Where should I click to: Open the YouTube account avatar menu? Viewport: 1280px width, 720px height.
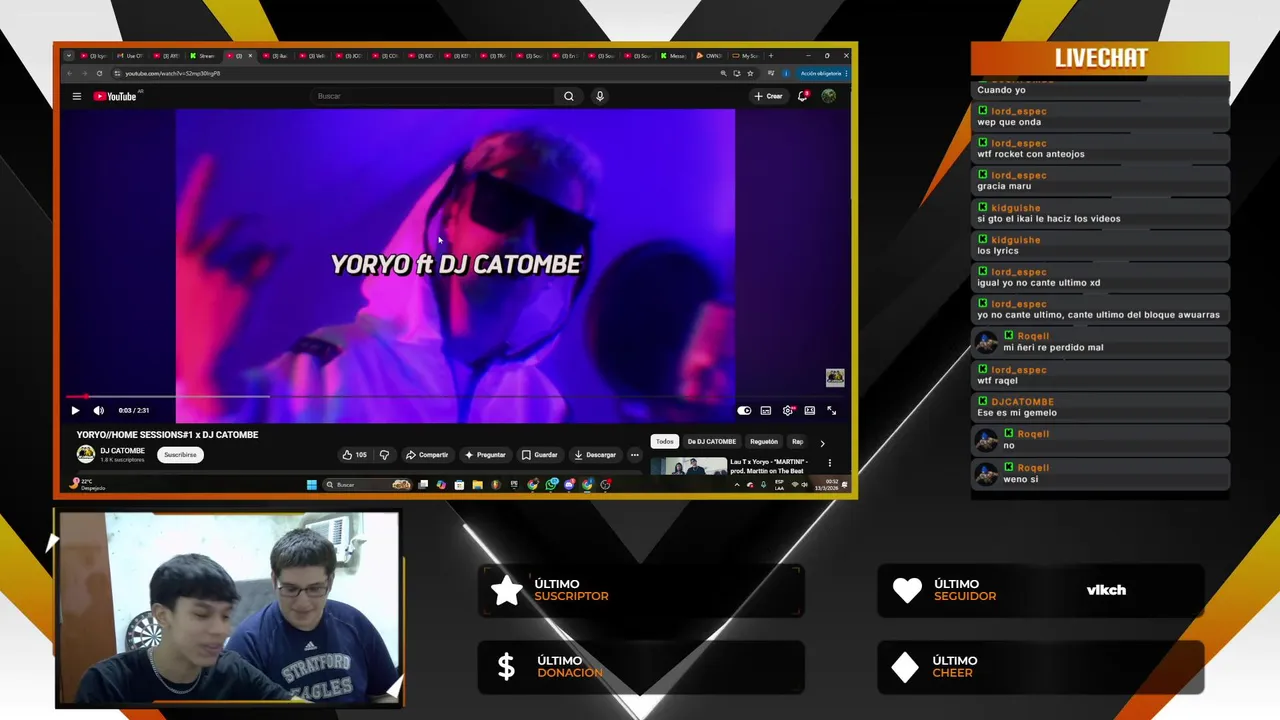[828, 96]
